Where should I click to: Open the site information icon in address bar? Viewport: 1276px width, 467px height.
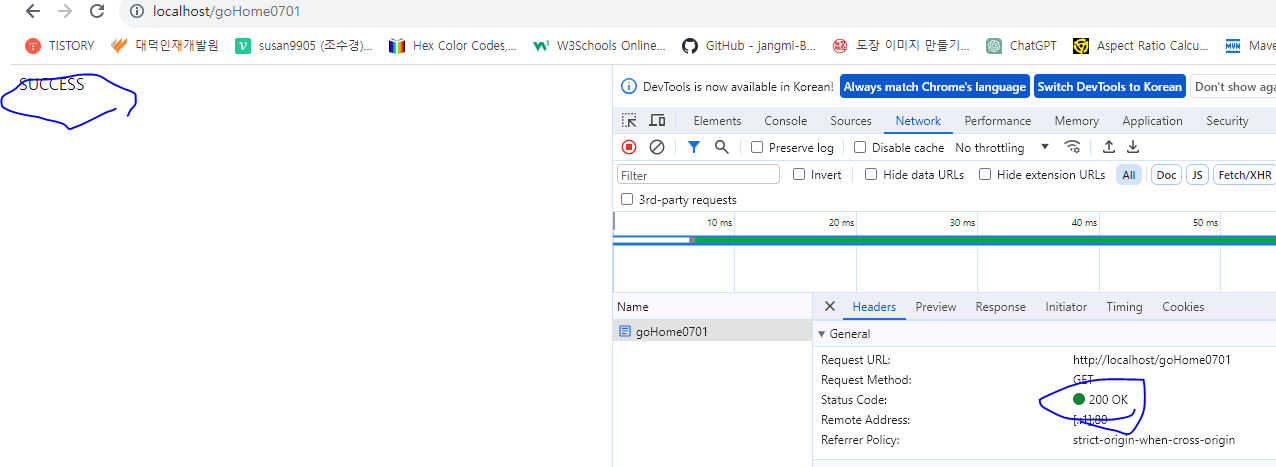137,12
